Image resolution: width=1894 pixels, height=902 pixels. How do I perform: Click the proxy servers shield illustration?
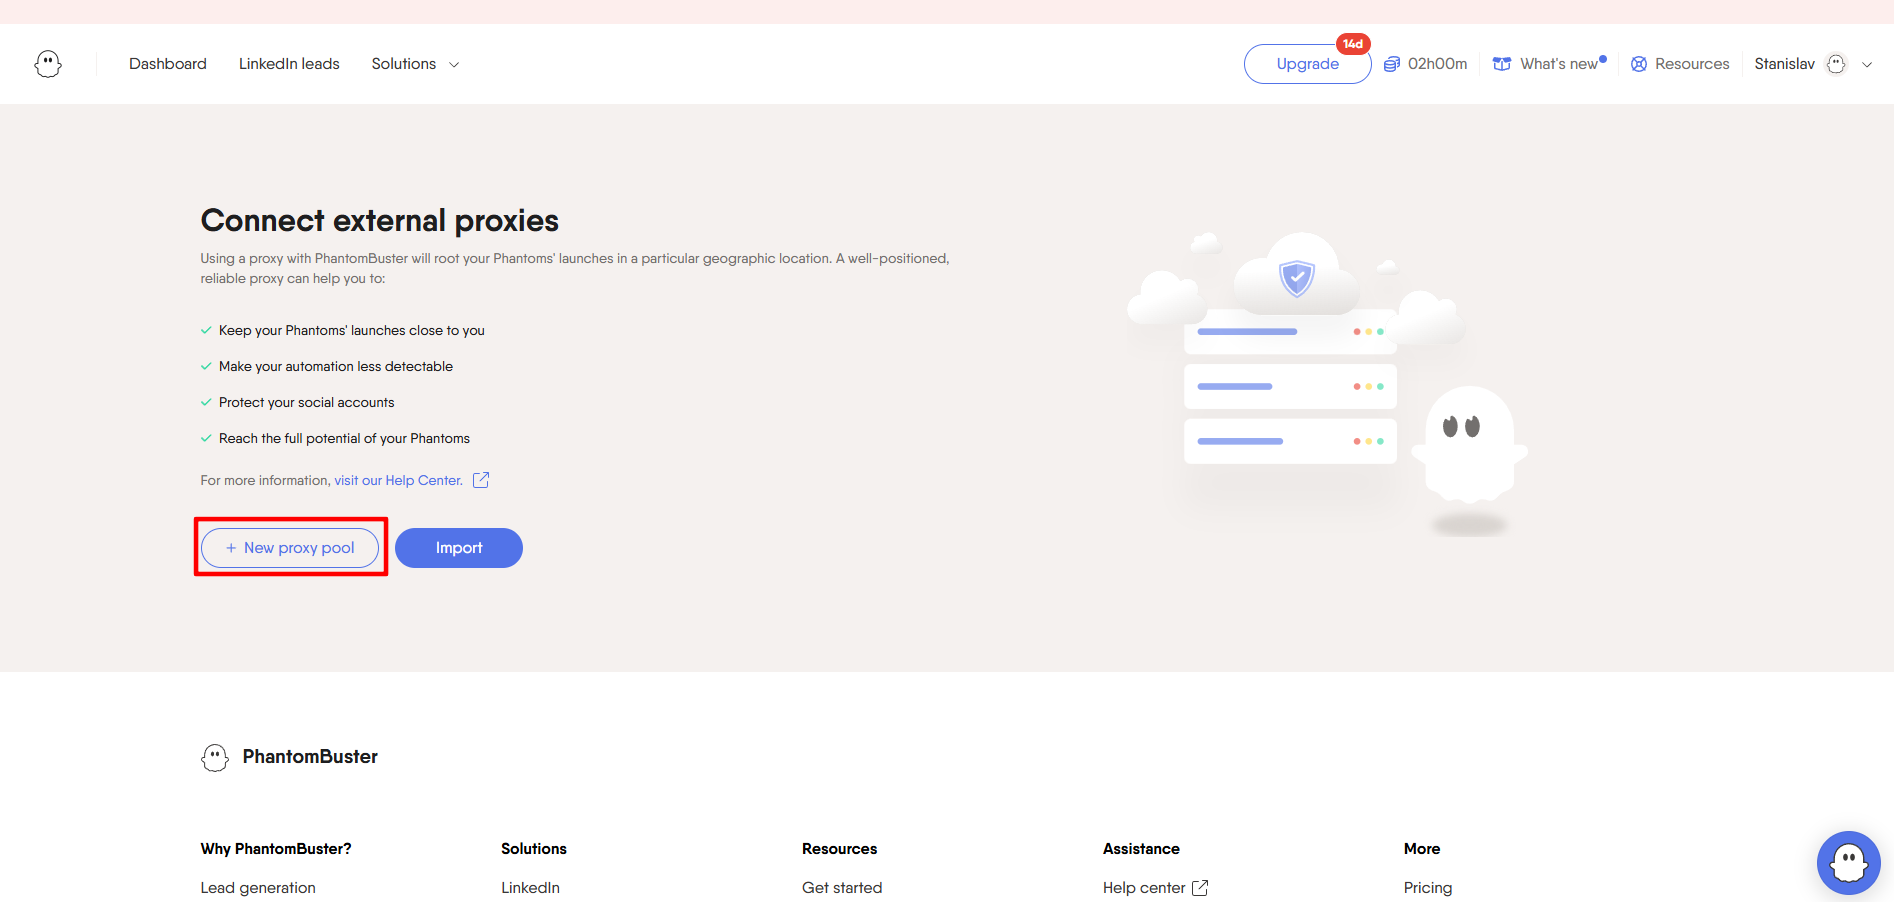(1297, 277)
